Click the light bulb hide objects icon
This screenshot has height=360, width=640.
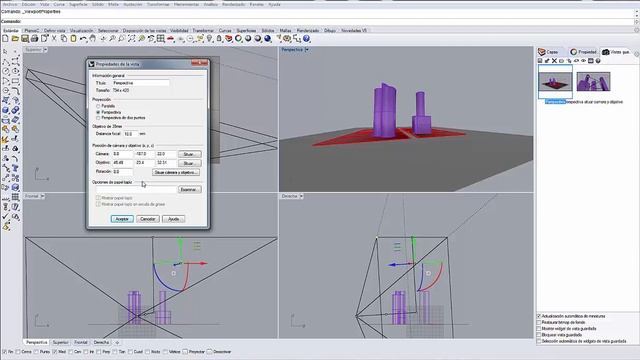coord(209,39)
